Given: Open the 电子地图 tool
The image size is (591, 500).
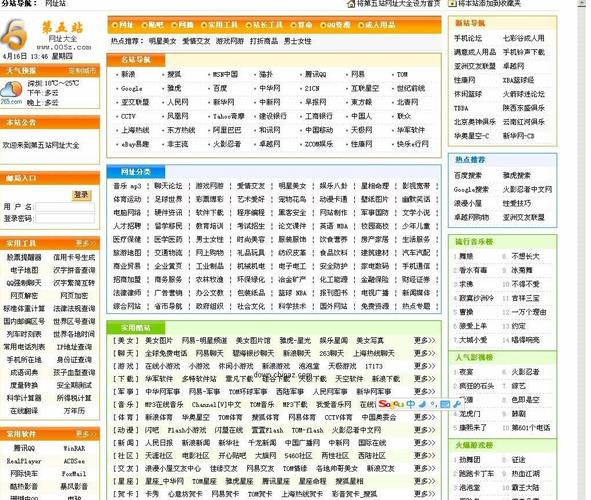Looking at the screenshot, I should point(24,270).
